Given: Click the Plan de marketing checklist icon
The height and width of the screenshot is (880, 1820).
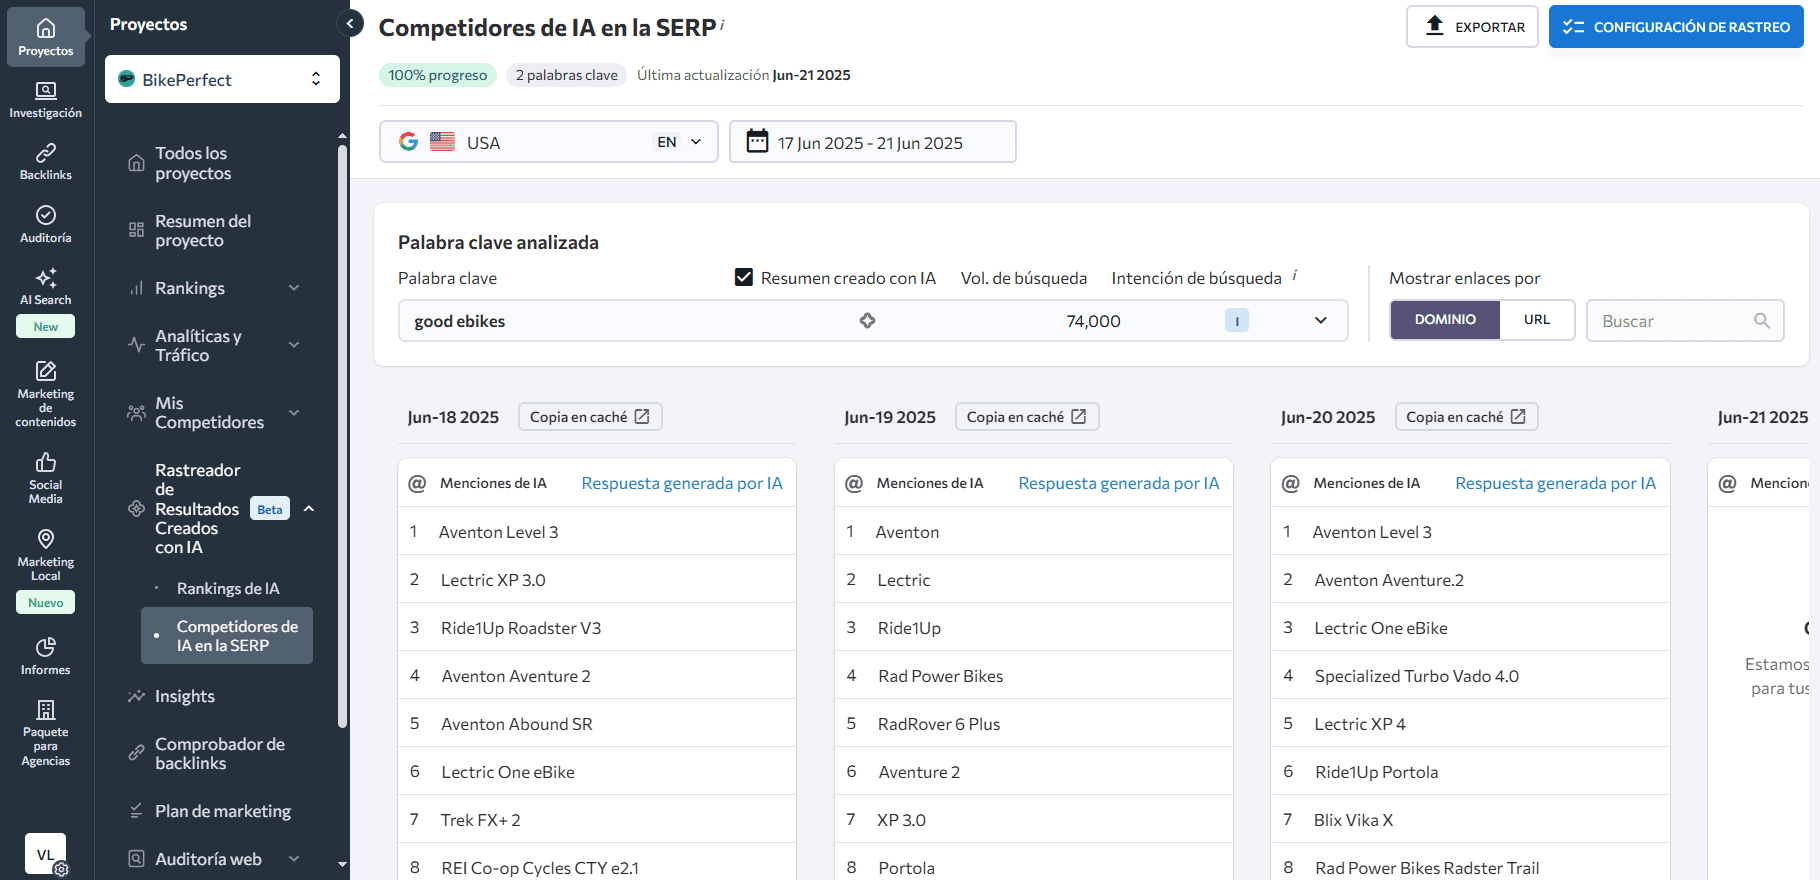Looking at the screenshot, I should pos(137,811).
